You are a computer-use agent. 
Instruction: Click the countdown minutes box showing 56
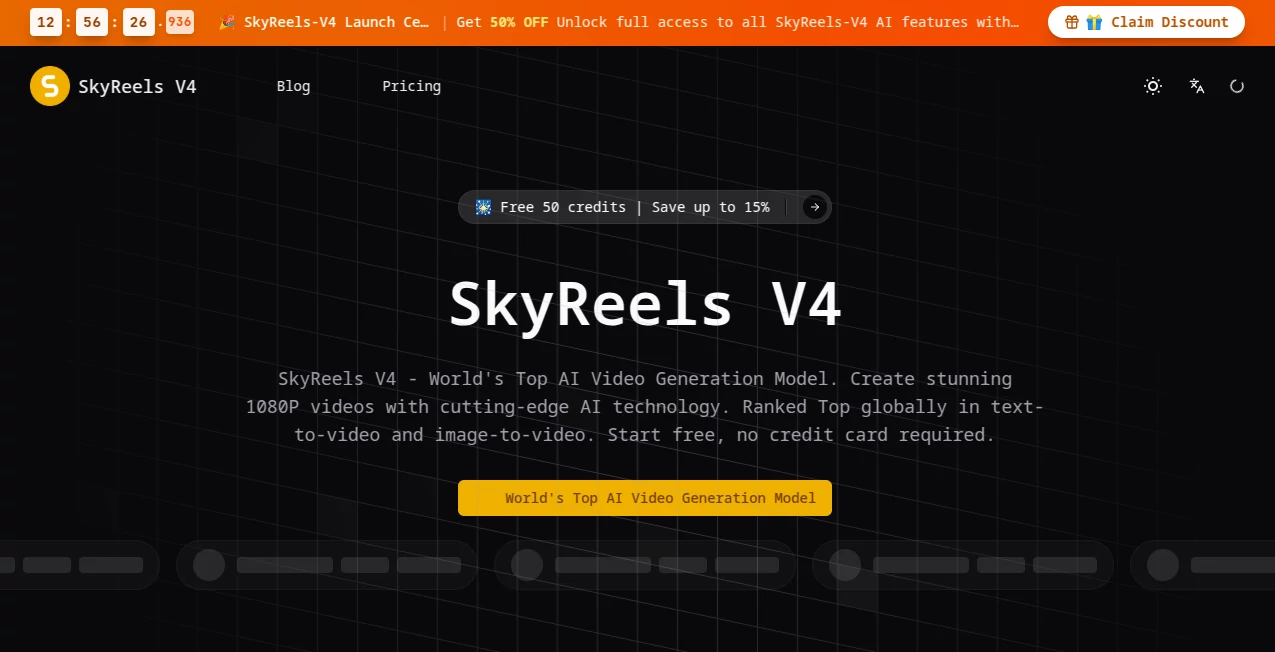pos(92,22)
